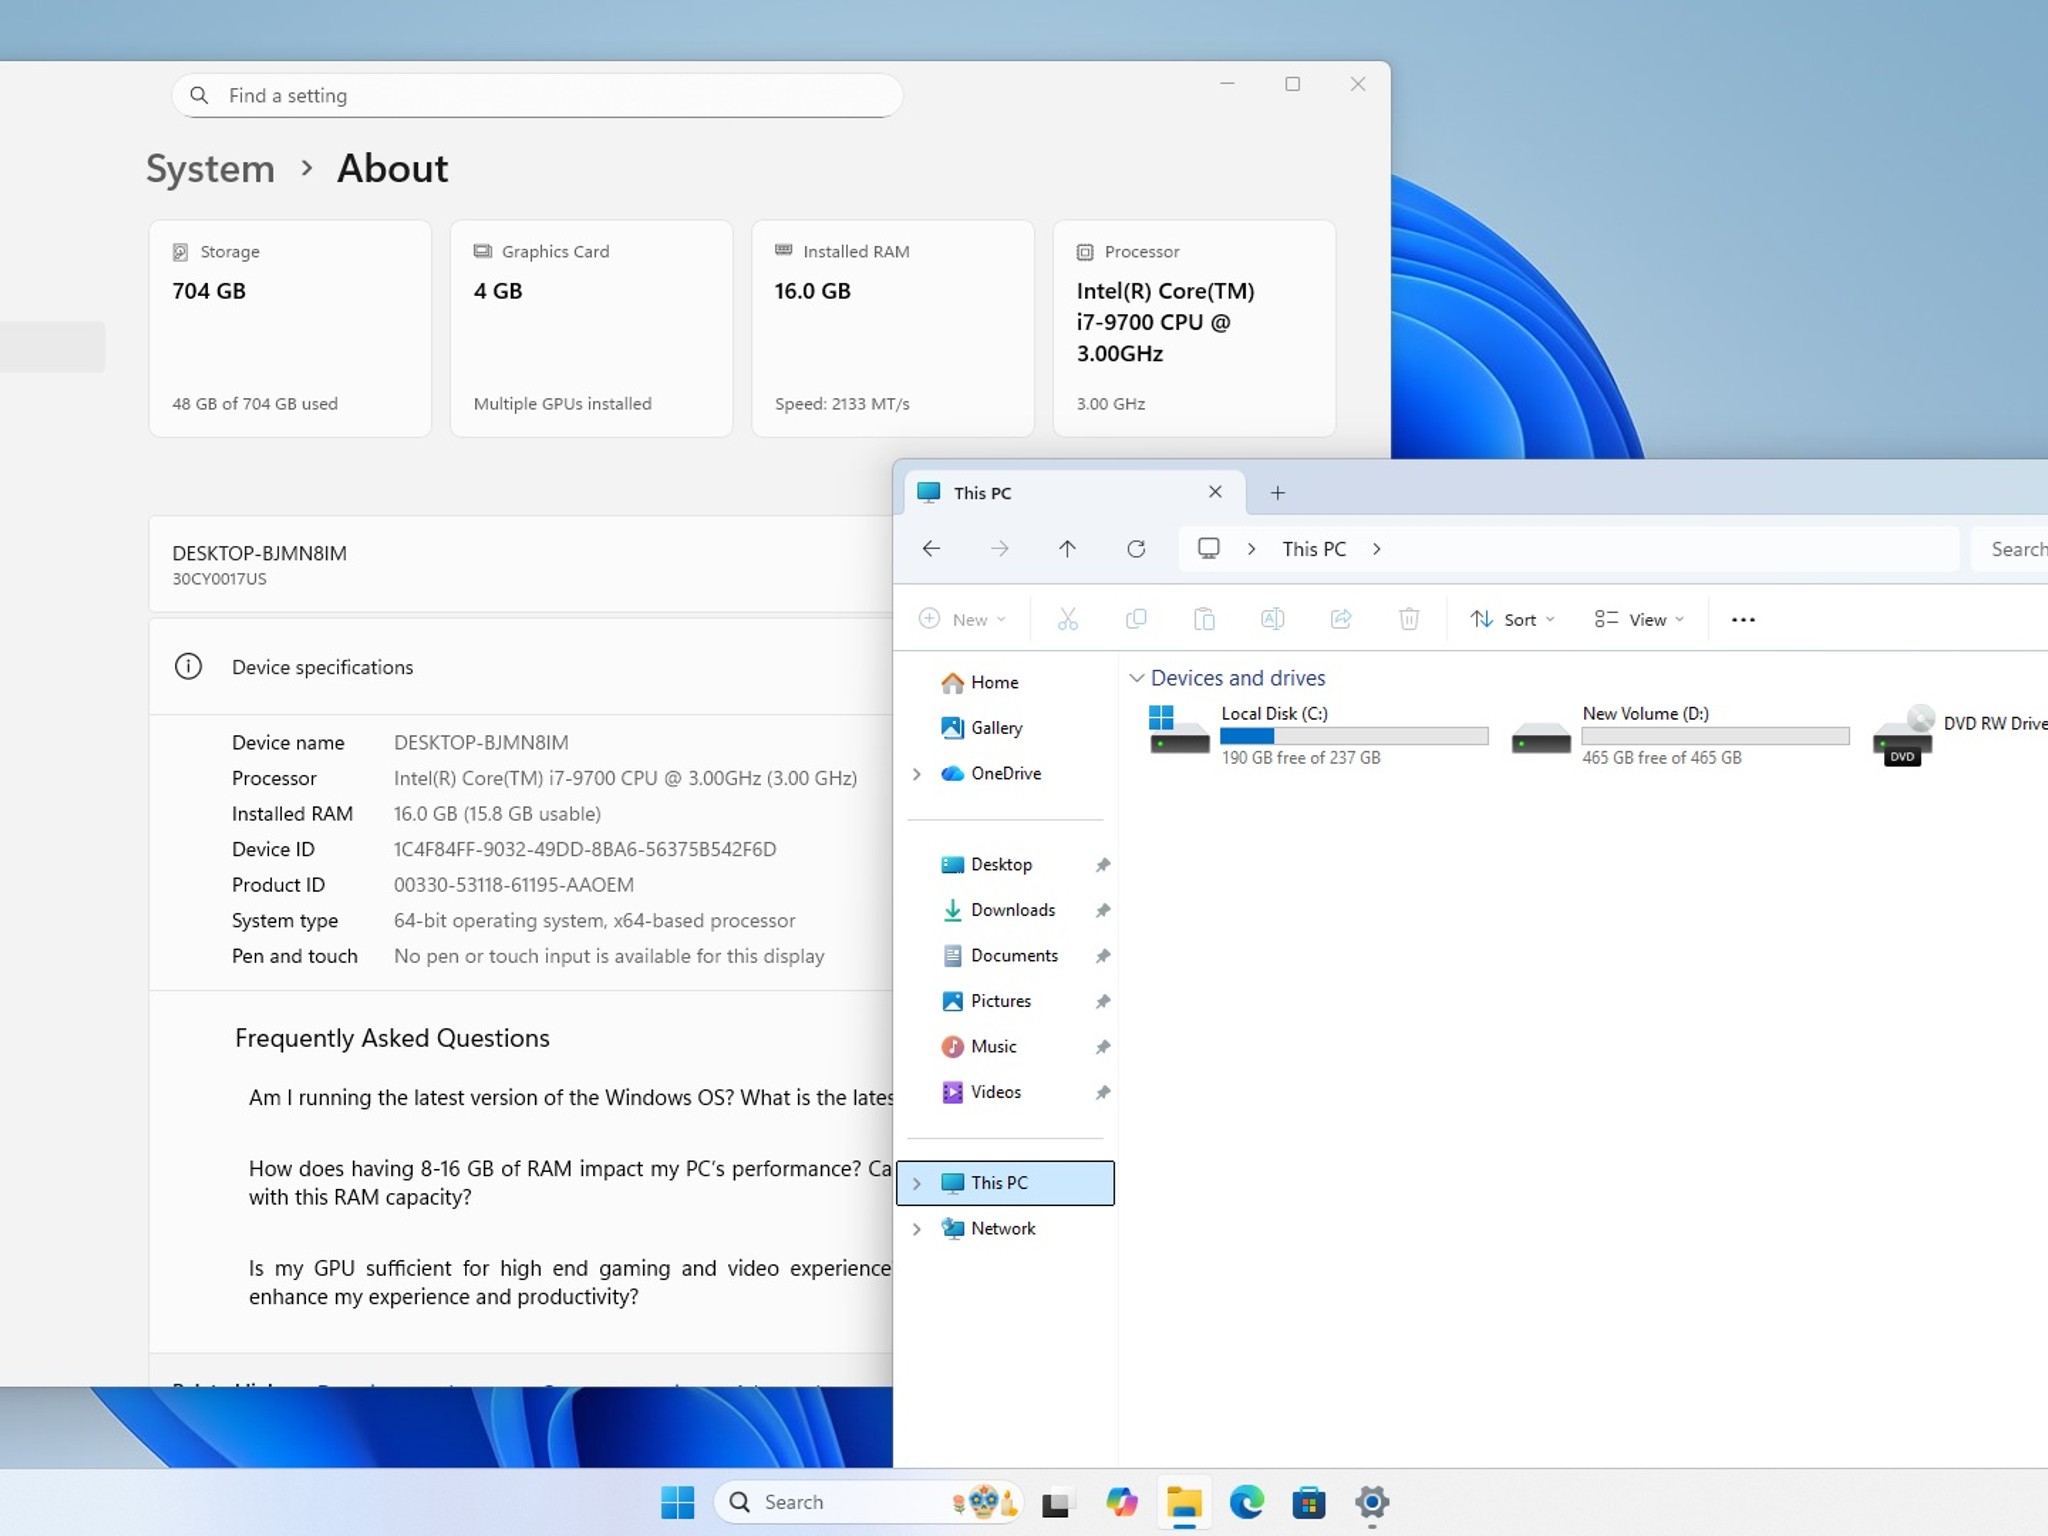This screenshot has width=2048, height=1536.
Task: Click the forward arrow in File Explorer
Action: pos(999,548)
